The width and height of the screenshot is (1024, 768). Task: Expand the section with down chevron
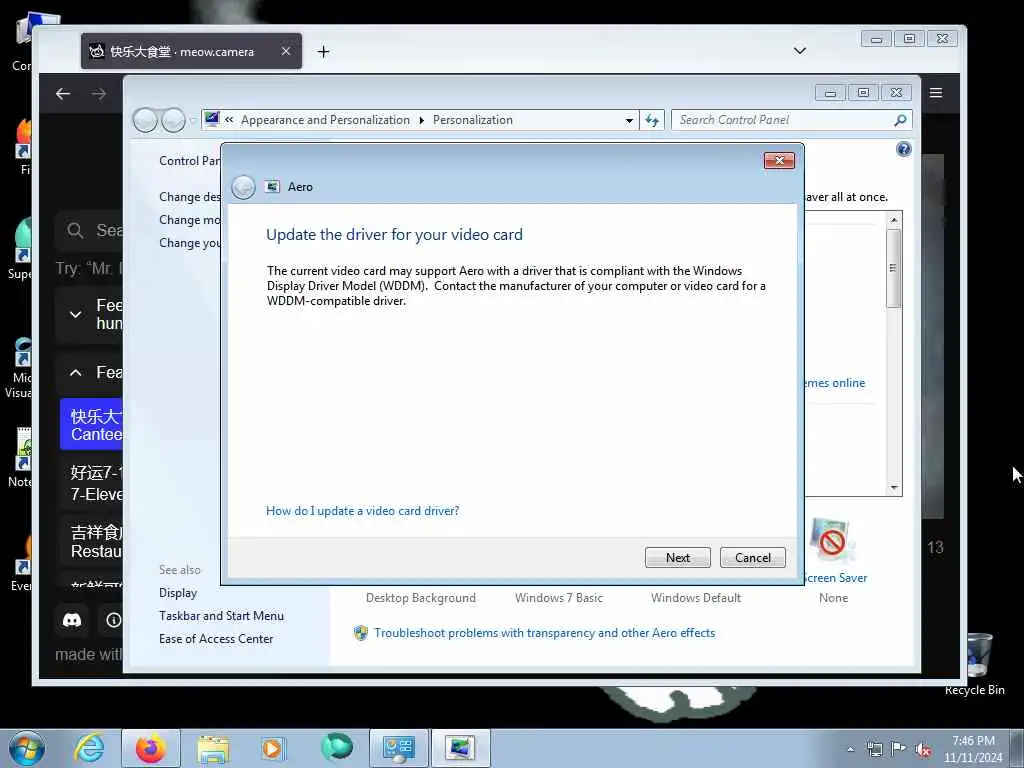pyautogui.click(x=76, y=314)
